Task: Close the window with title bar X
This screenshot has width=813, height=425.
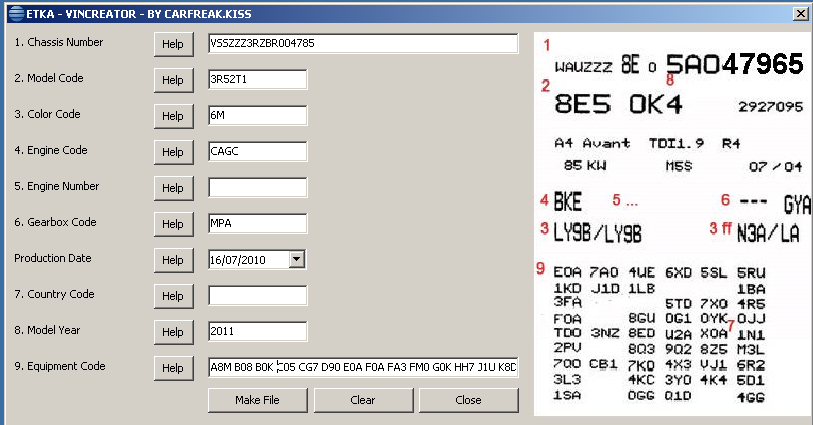Action: click(801, 13)
